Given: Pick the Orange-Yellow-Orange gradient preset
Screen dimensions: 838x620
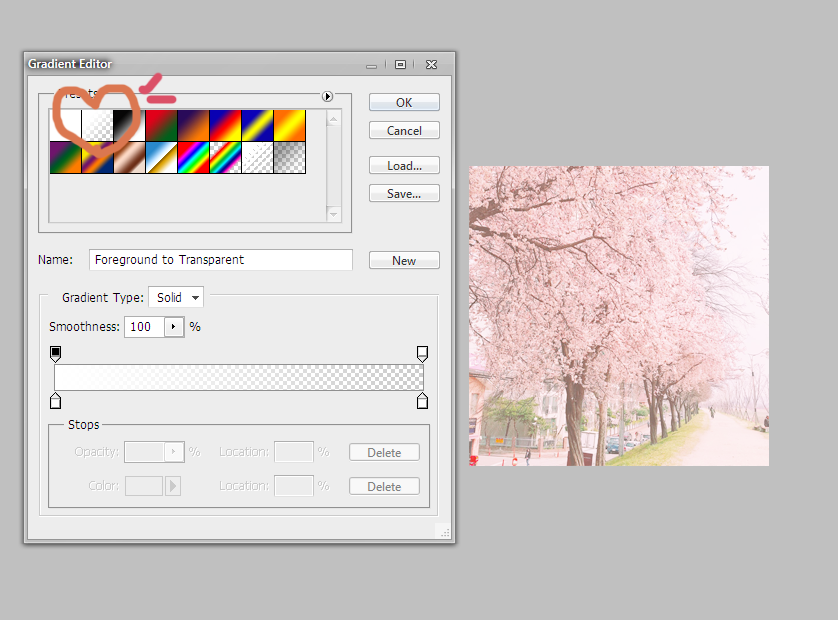Looking at the screenshot, I should [x=289, y=125].
